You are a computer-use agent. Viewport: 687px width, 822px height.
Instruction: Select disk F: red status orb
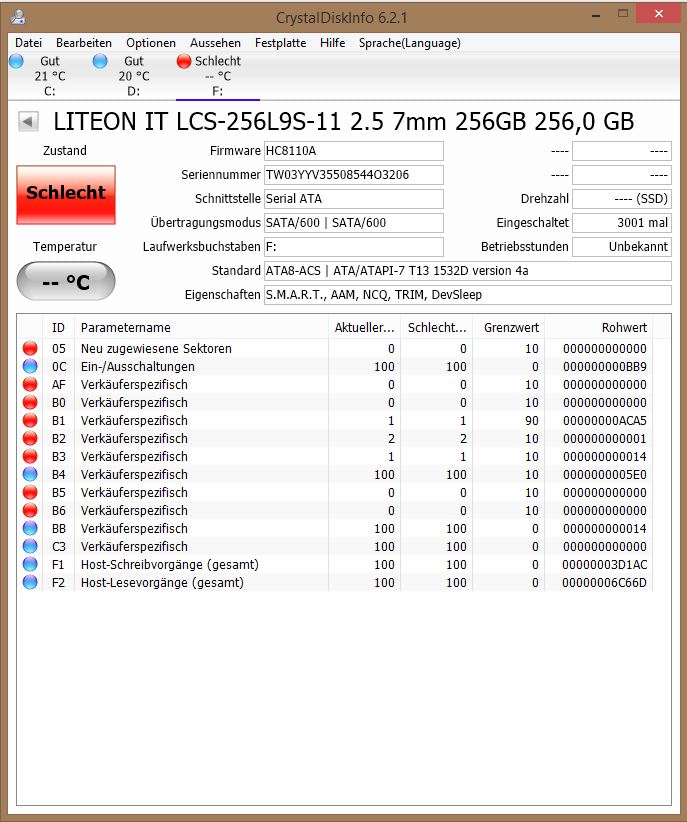[184, 61]
